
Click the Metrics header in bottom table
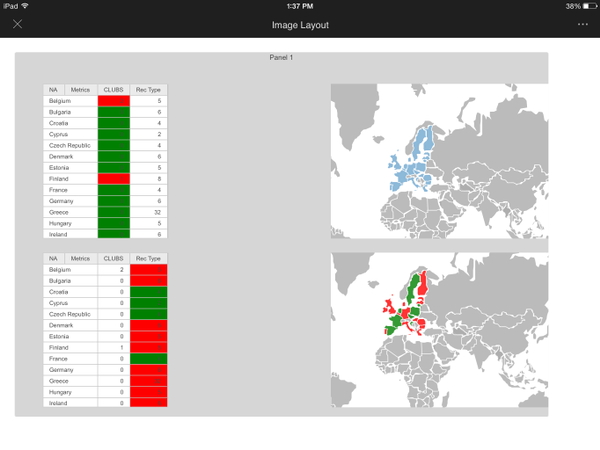point(80,258)
